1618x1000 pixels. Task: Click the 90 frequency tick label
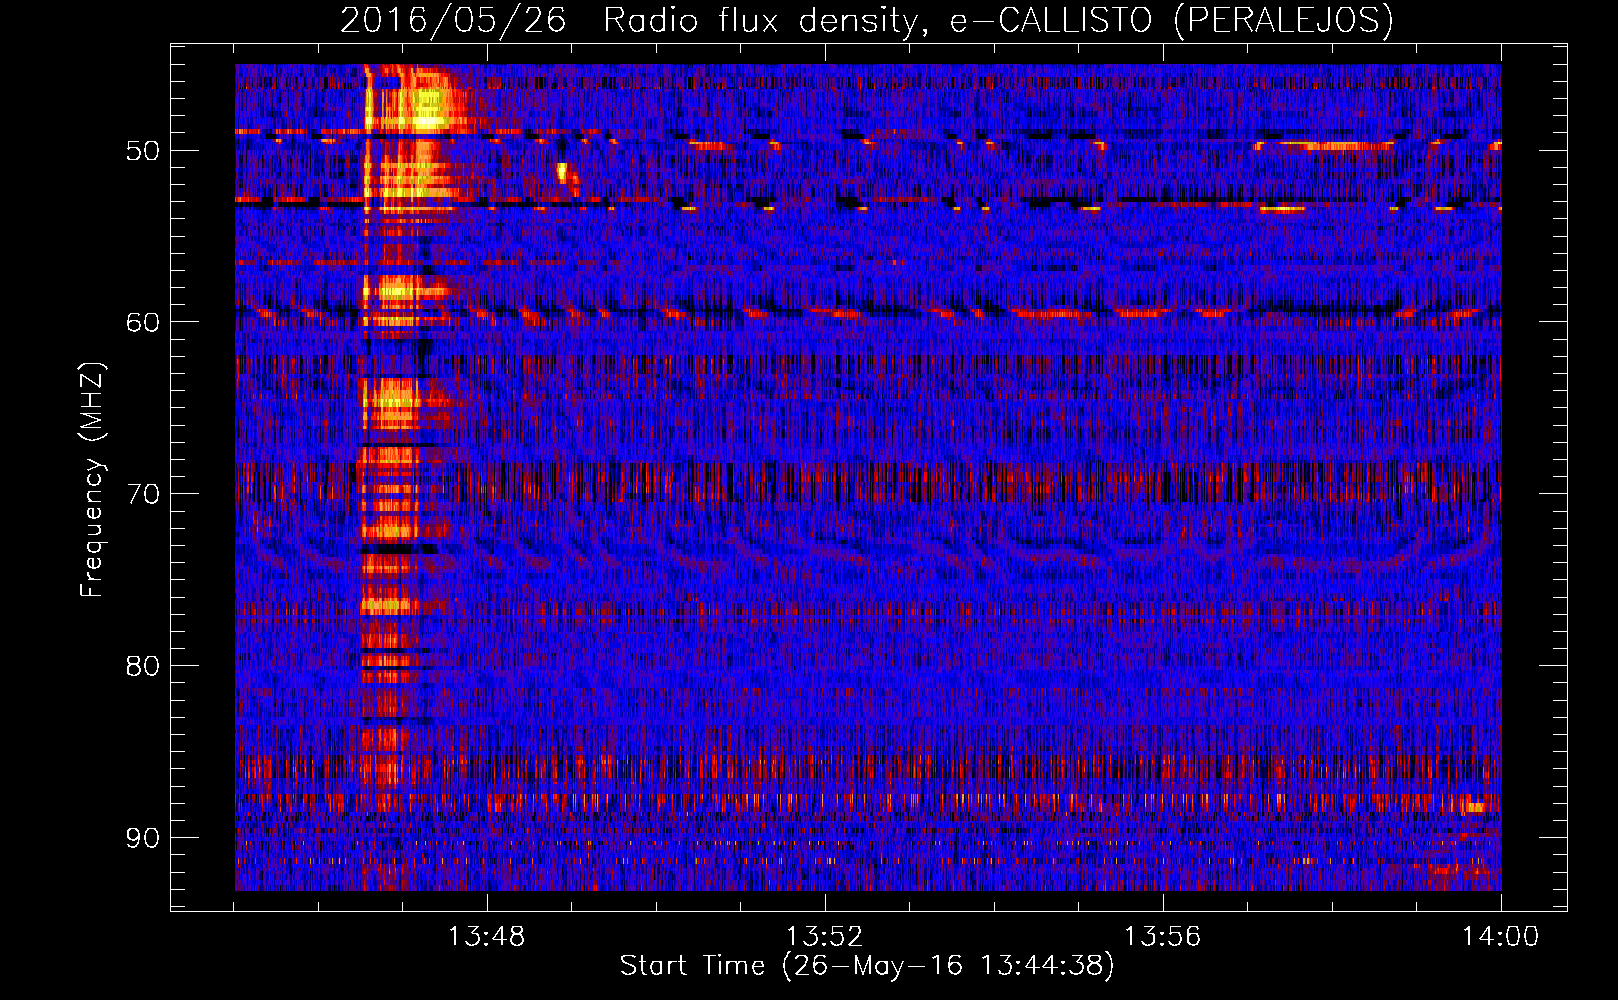[x=142, y=838]
